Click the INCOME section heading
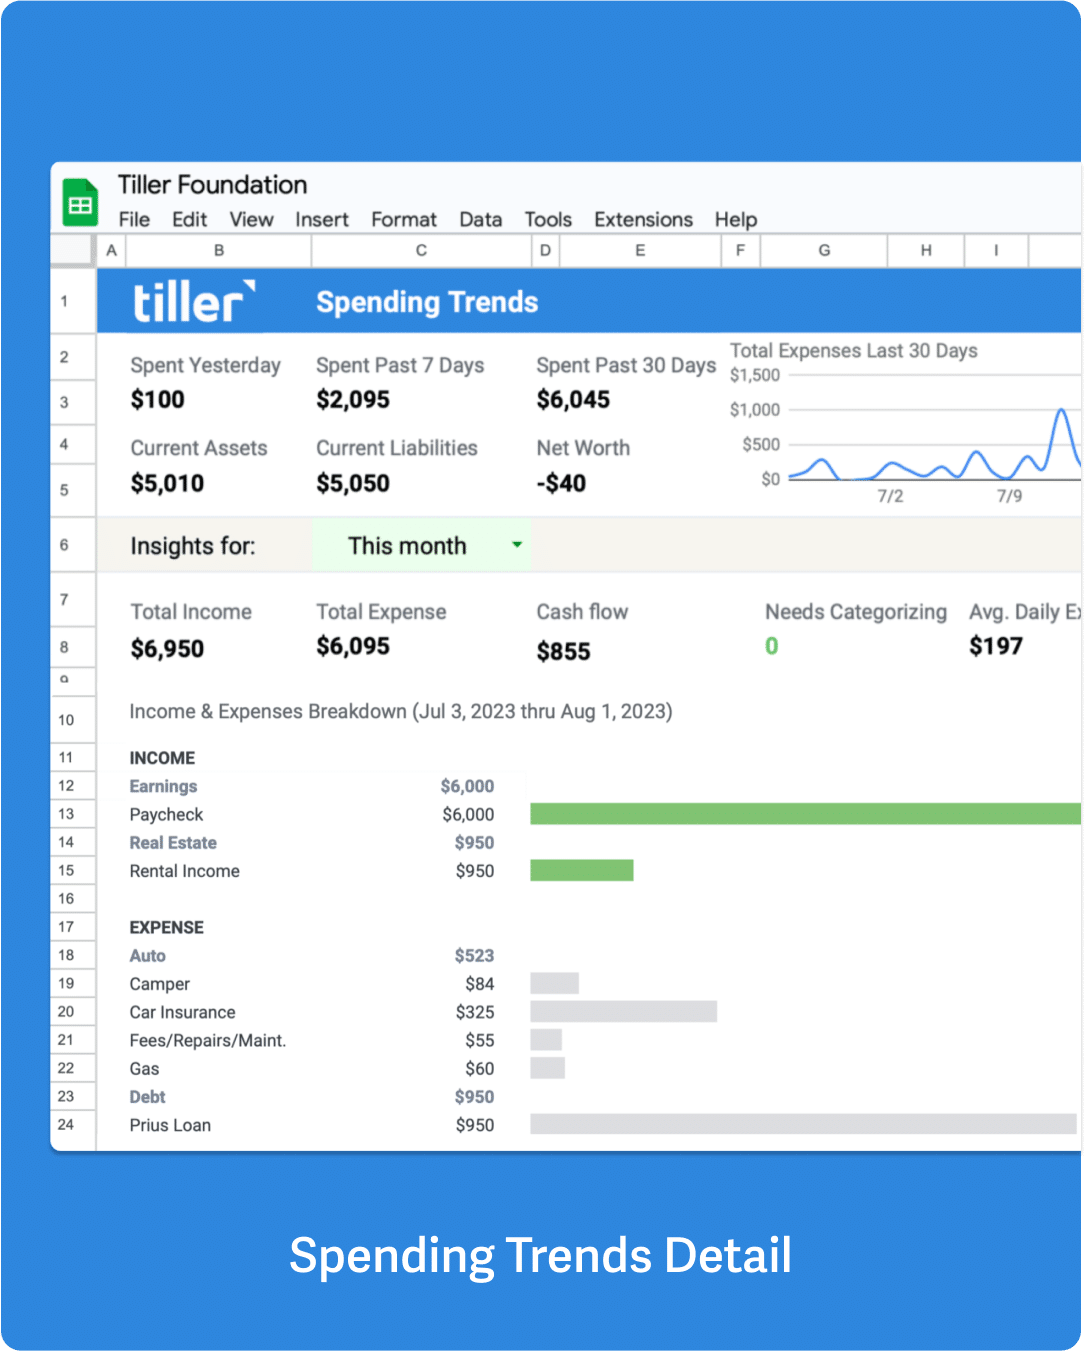The height and width of the screenshot is (1351, 1085). (x=162, y=758)
